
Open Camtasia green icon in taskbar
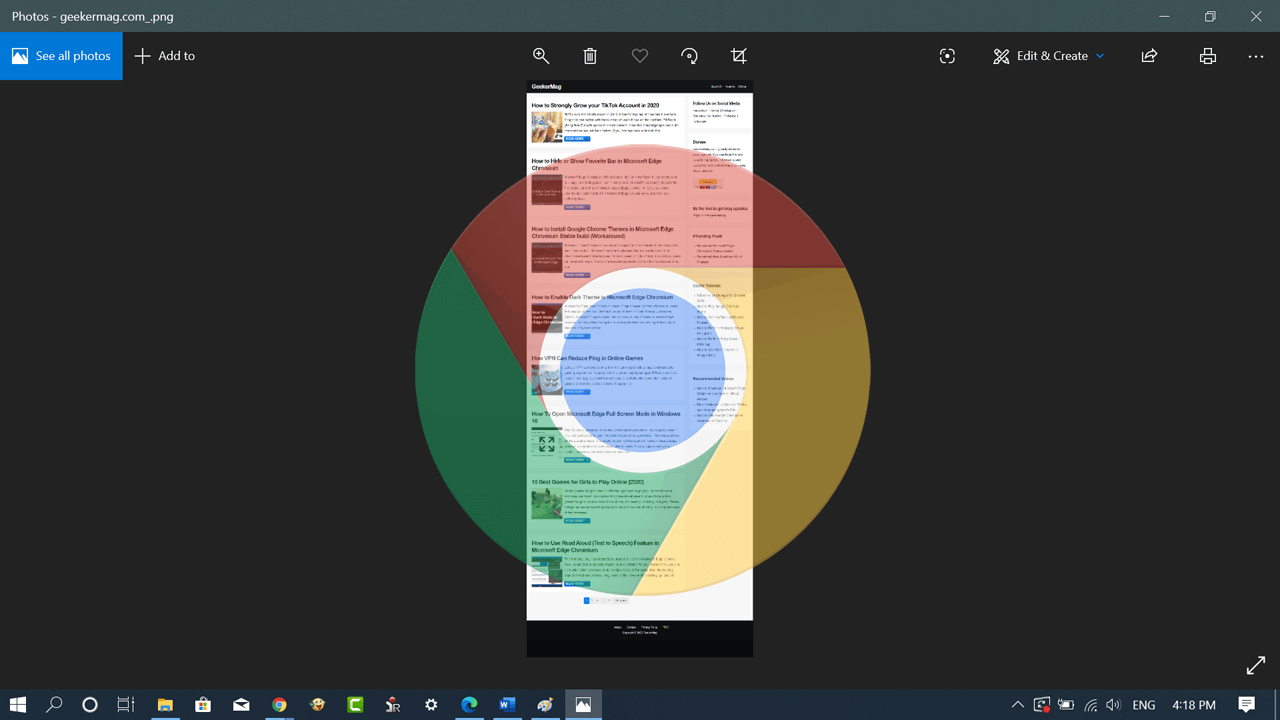click(355, 705)
